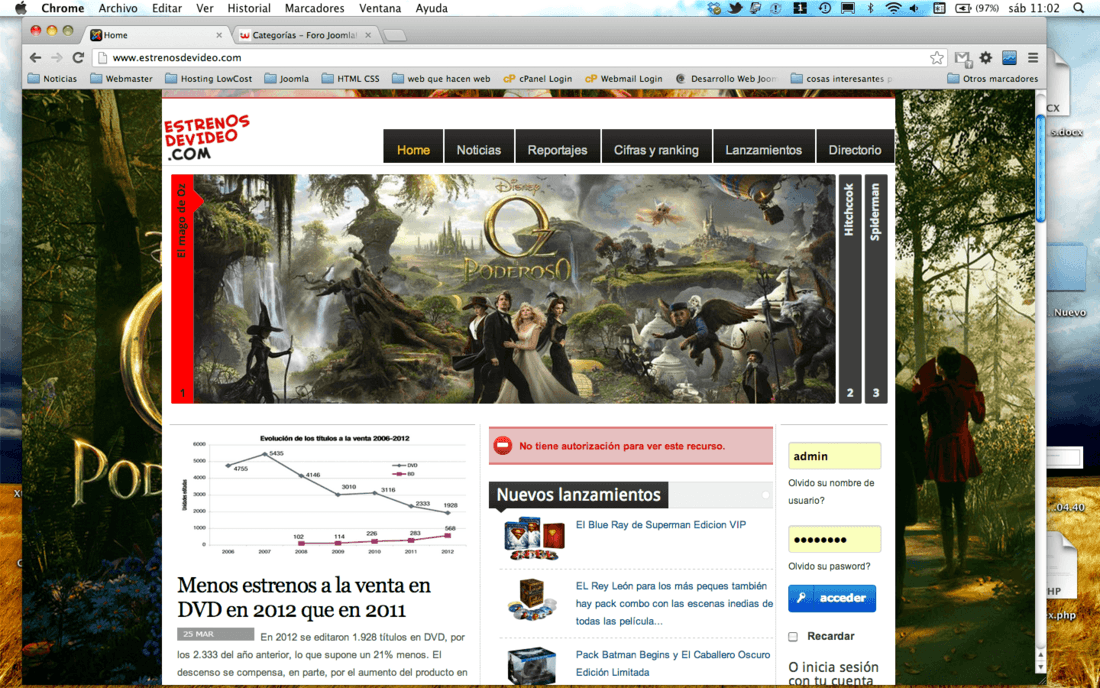Open El Blue Ray de Superman link
Image resolution: width=1100 pixels, height=688 pixels.
pyautogui.click(x=661, y=525)
